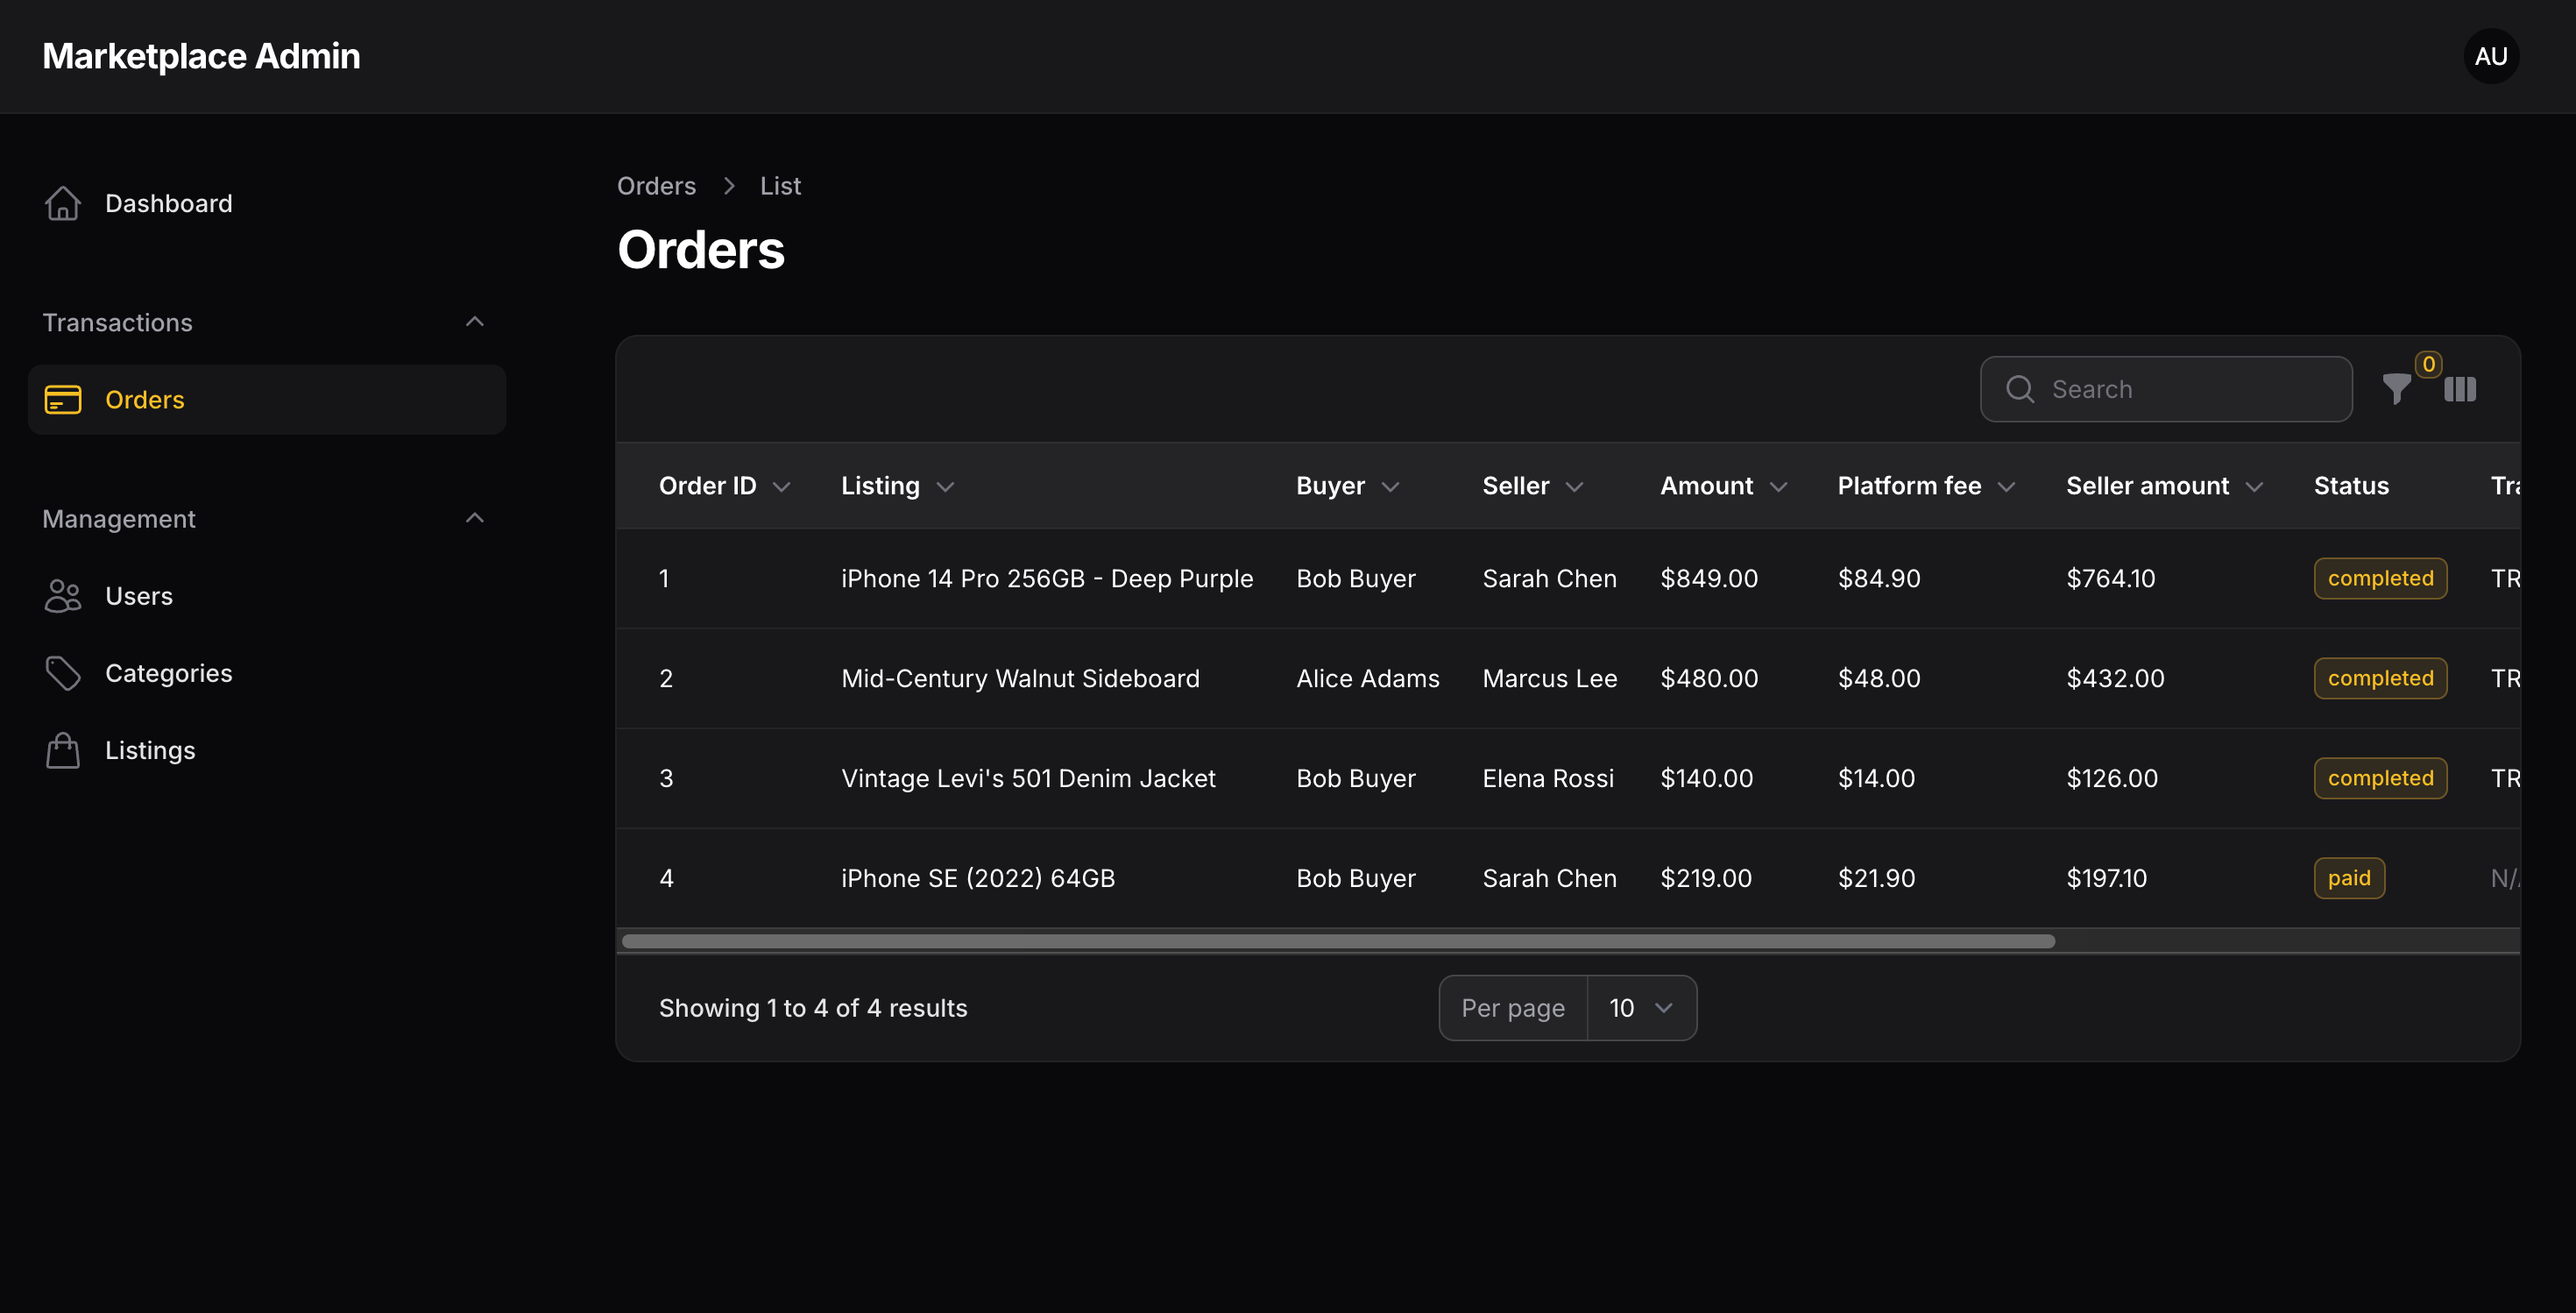Sort by Seller amount column
Image resolution: width=2576 pixels, height=1313 pixels.
[2164, 486]
